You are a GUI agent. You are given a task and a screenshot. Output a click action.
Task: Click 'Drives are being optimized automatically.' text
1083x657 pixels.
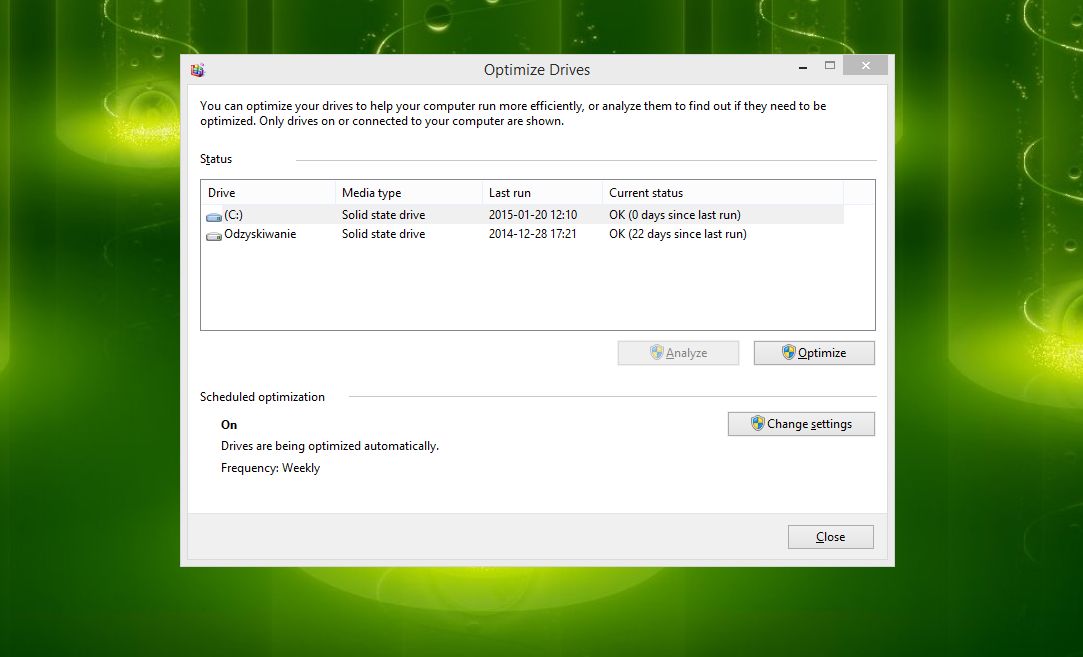(329, 446)
